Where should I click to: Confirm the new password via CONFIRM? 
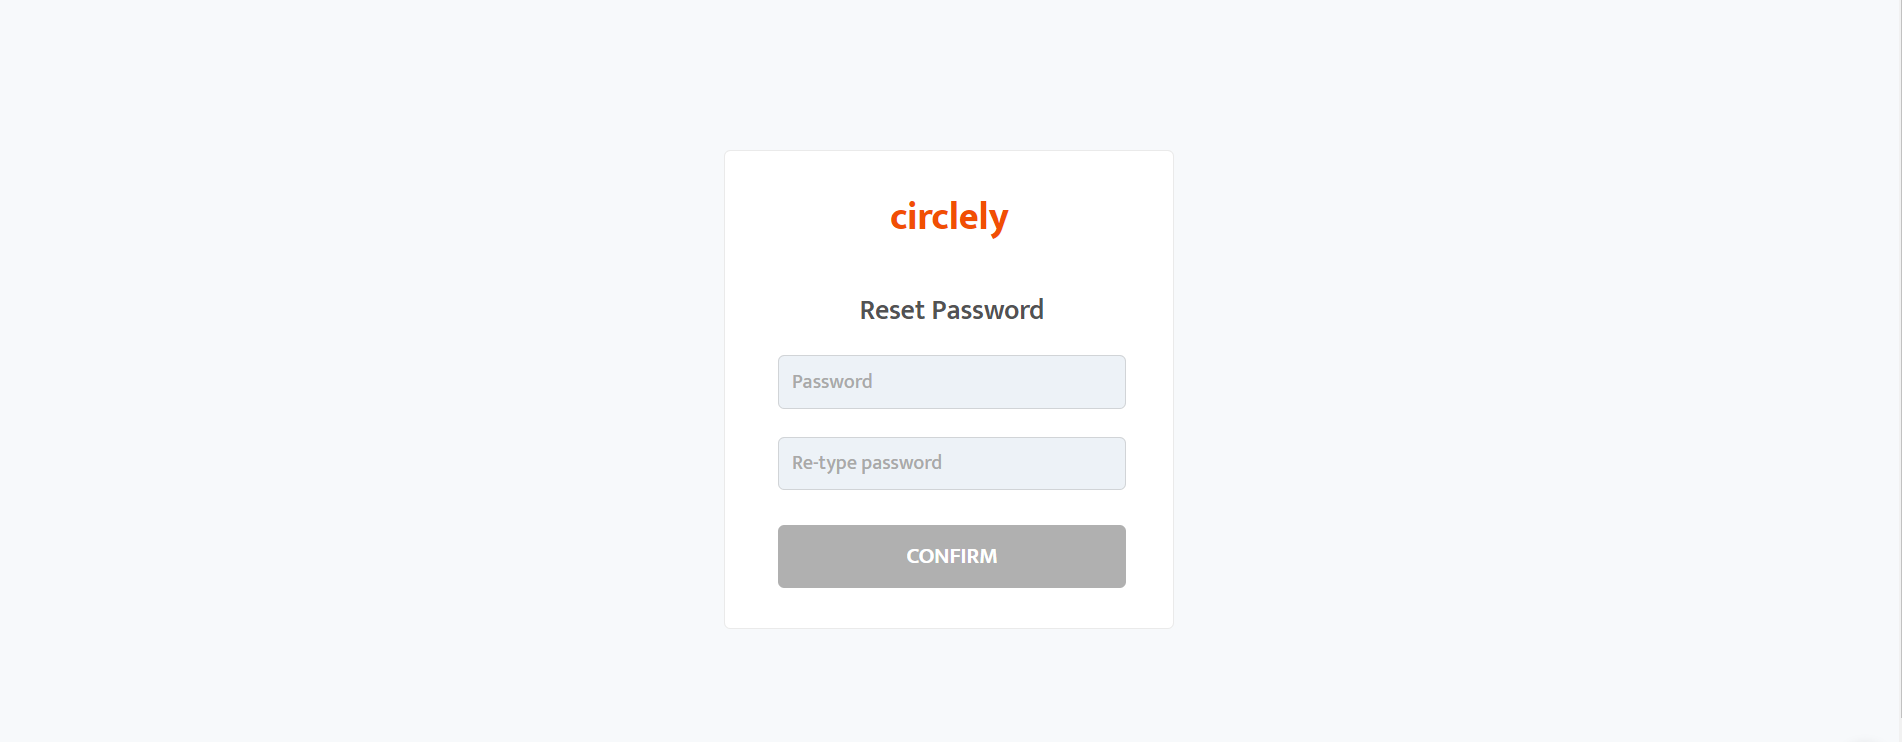(951, 556)
